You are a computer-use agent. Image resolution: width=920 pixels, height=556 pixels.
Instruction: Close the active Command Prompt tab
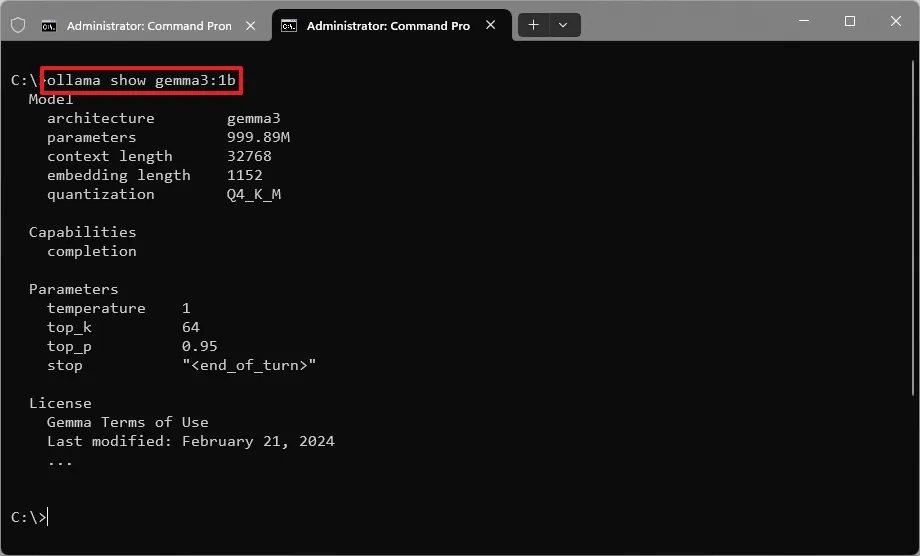click(x=492, y=26)
